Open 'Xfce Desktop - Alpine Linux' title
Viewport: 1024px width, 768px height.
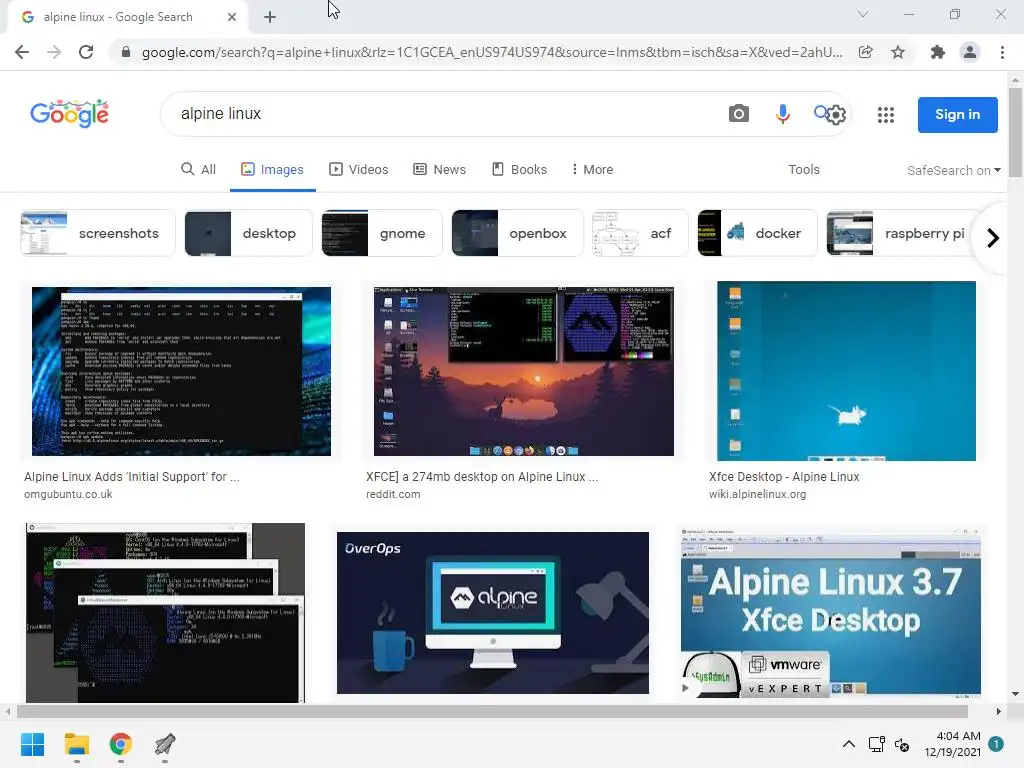(784, 477)
